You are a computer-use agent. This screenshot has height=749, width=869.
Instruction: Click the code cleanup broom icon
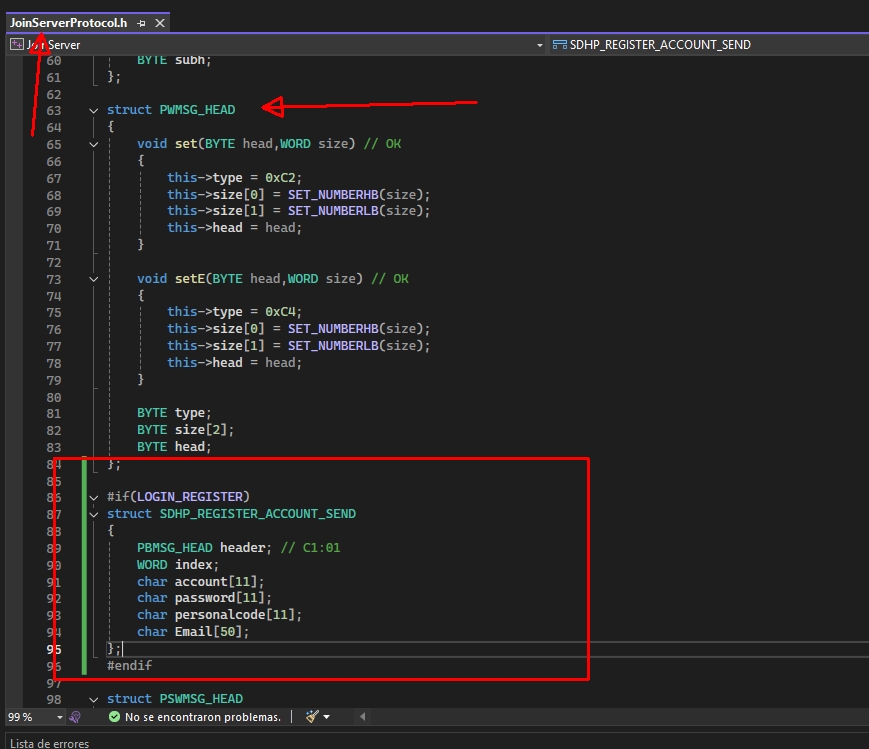coord(312,717)
